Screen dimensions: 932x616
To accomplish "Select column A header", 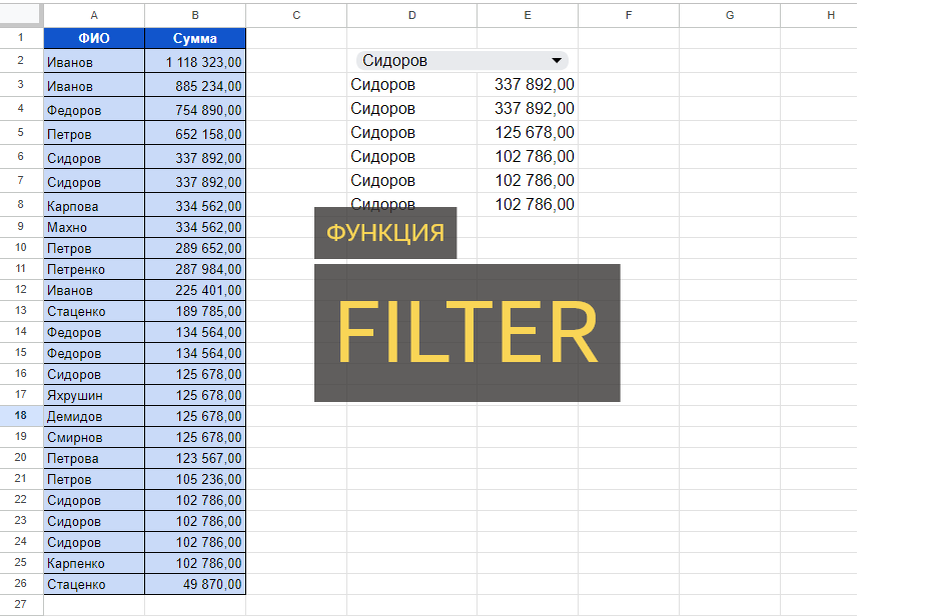I will 94,15.
